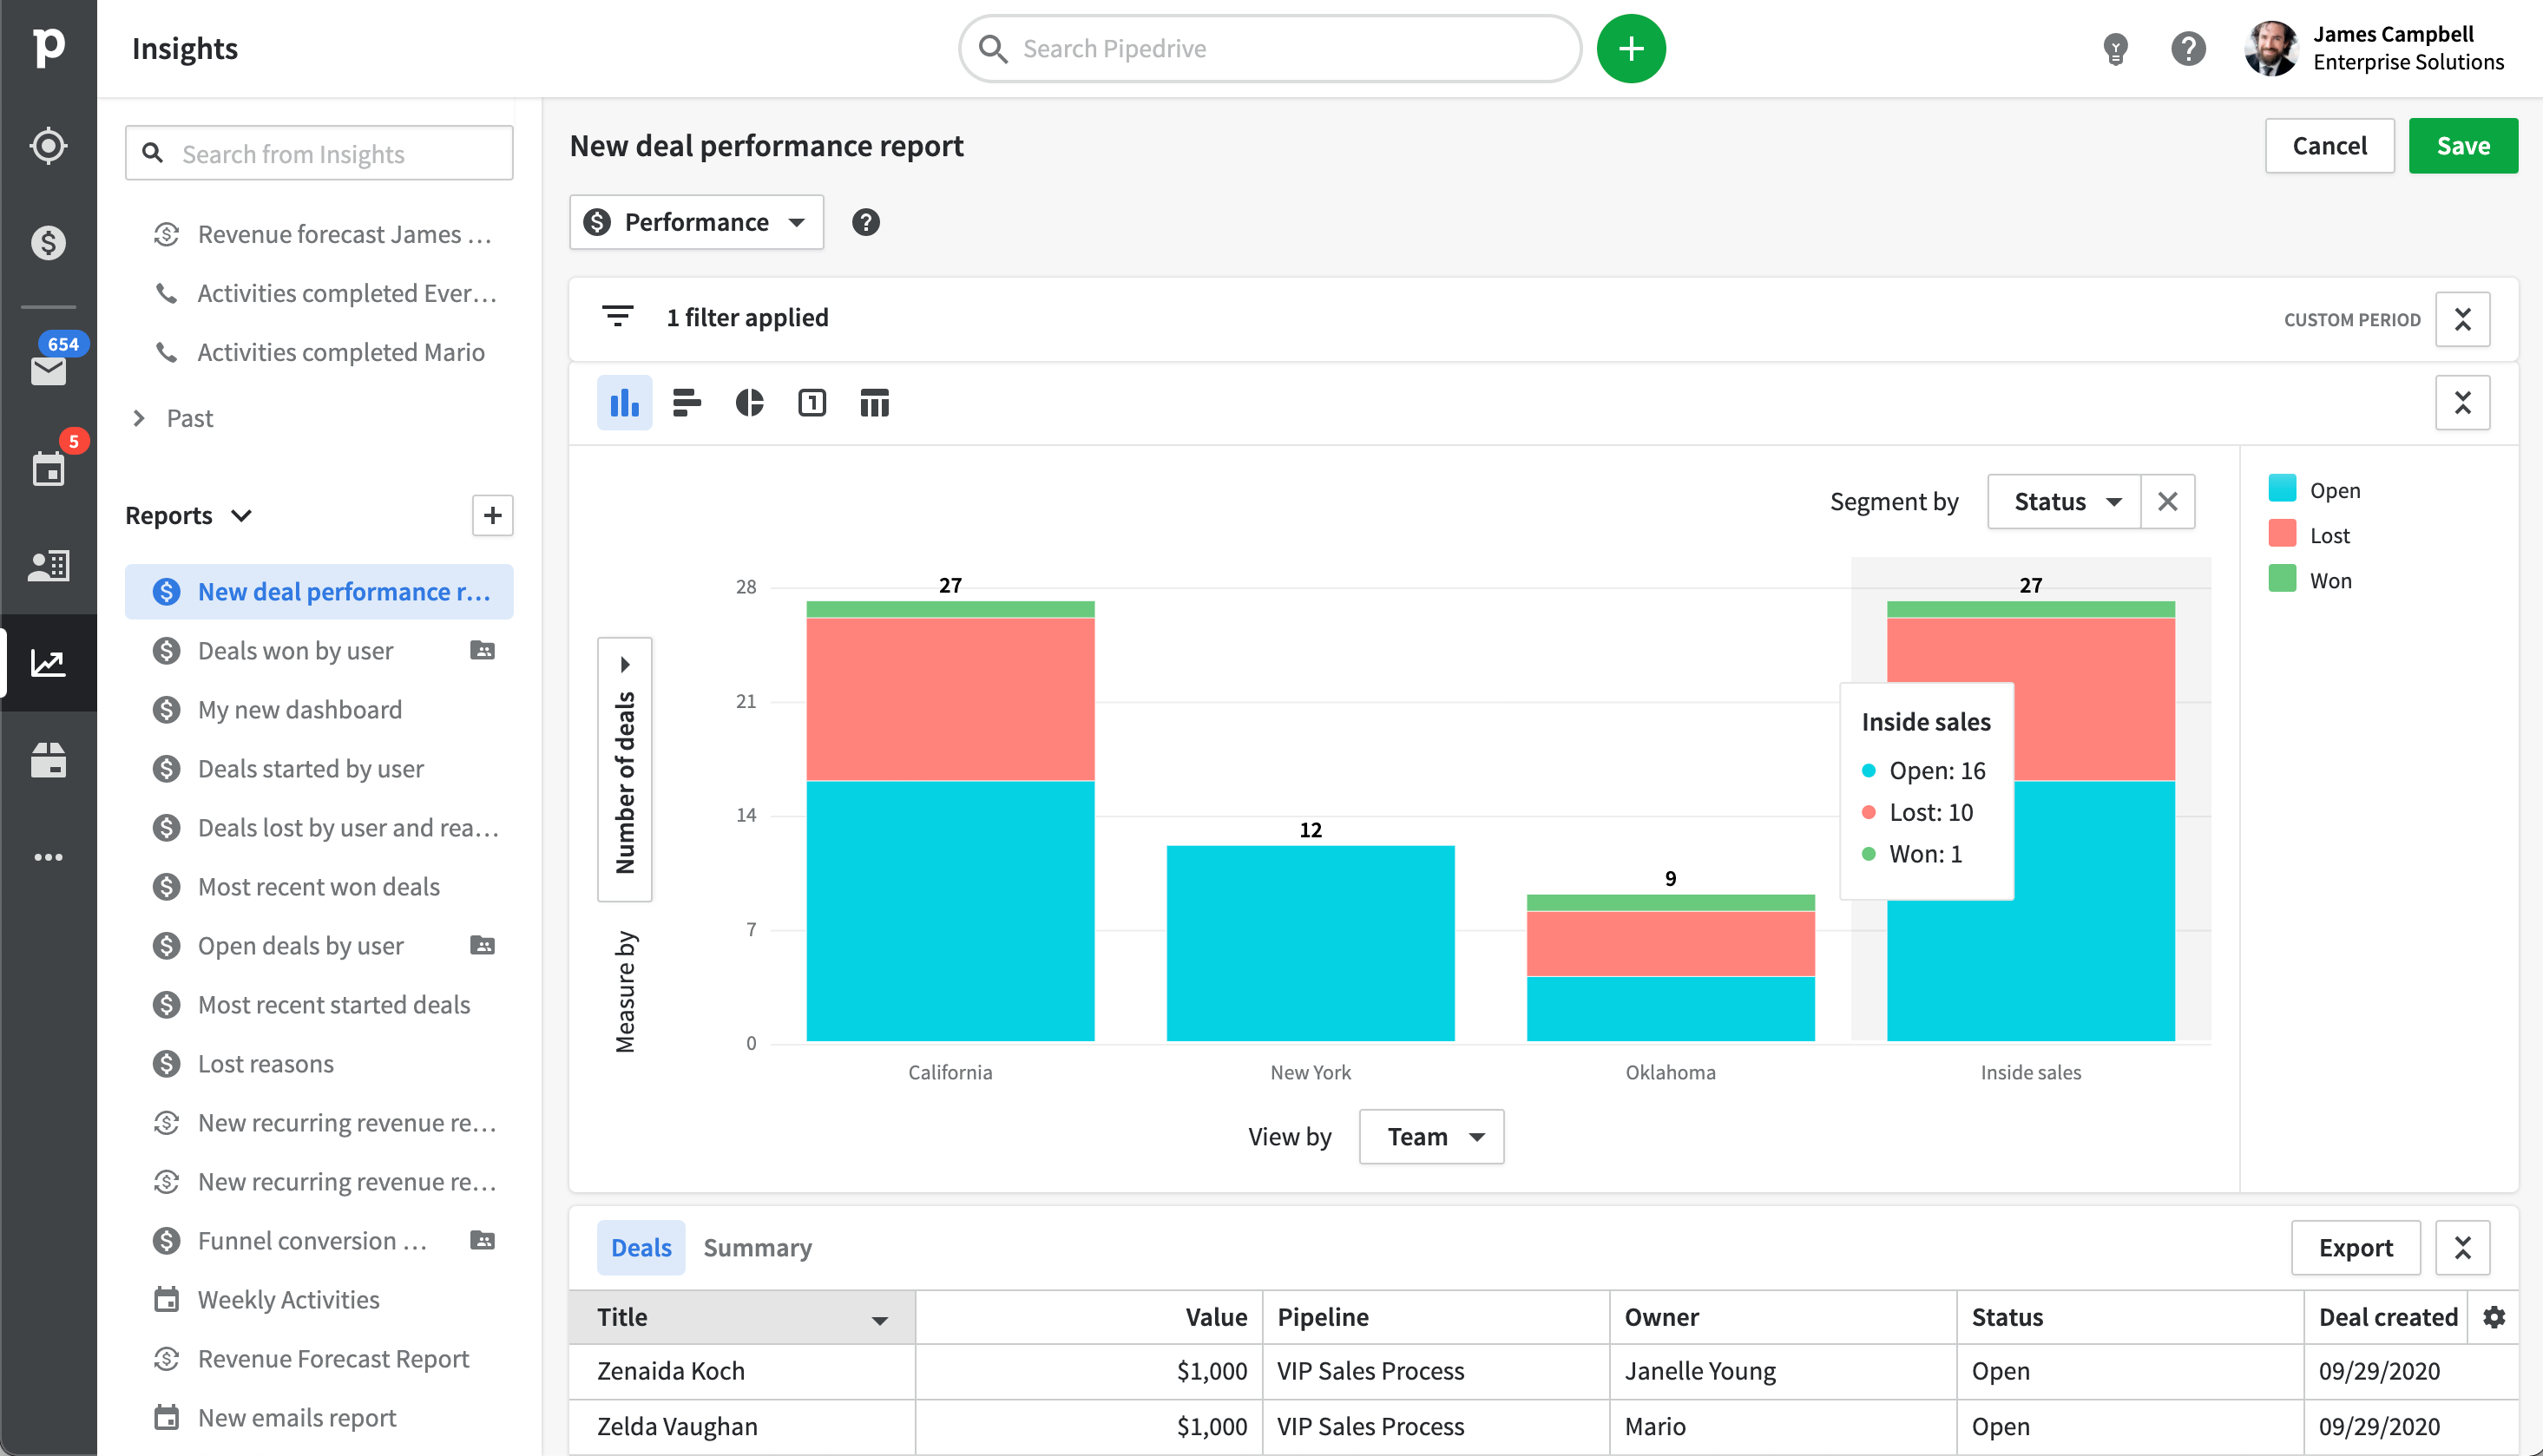The image size is (2543, 1456).
Task: Click the Save button
Action: [2462, 146]
